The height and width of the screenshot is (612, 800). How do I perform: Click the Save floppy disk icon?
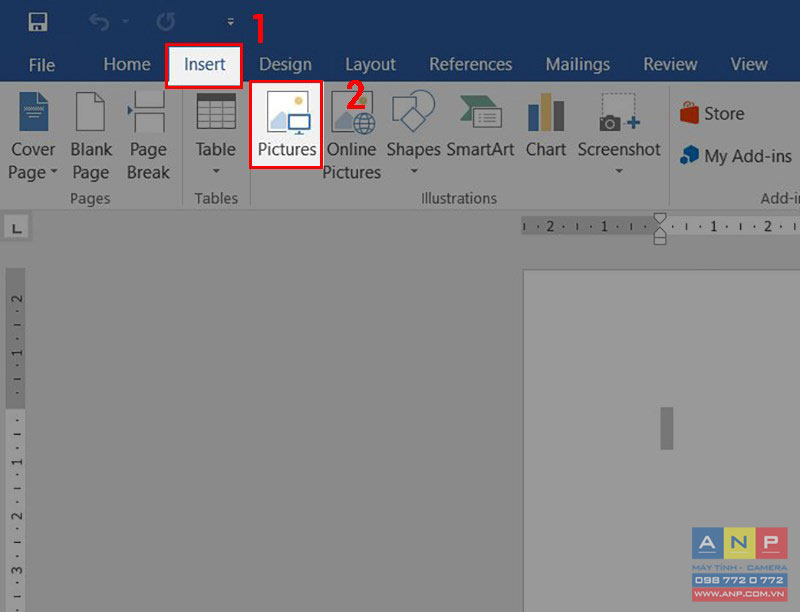tap(38, 22)
